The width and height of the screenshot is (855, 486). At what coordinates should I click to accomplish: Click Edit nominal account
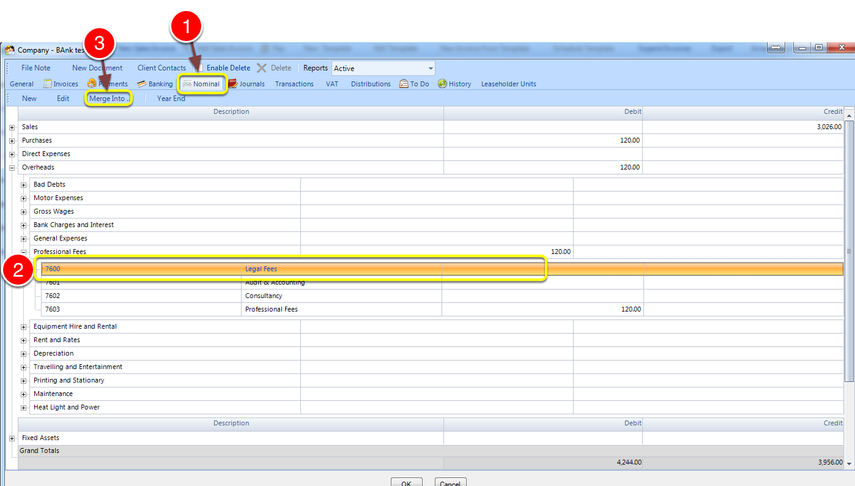point(63,99)
